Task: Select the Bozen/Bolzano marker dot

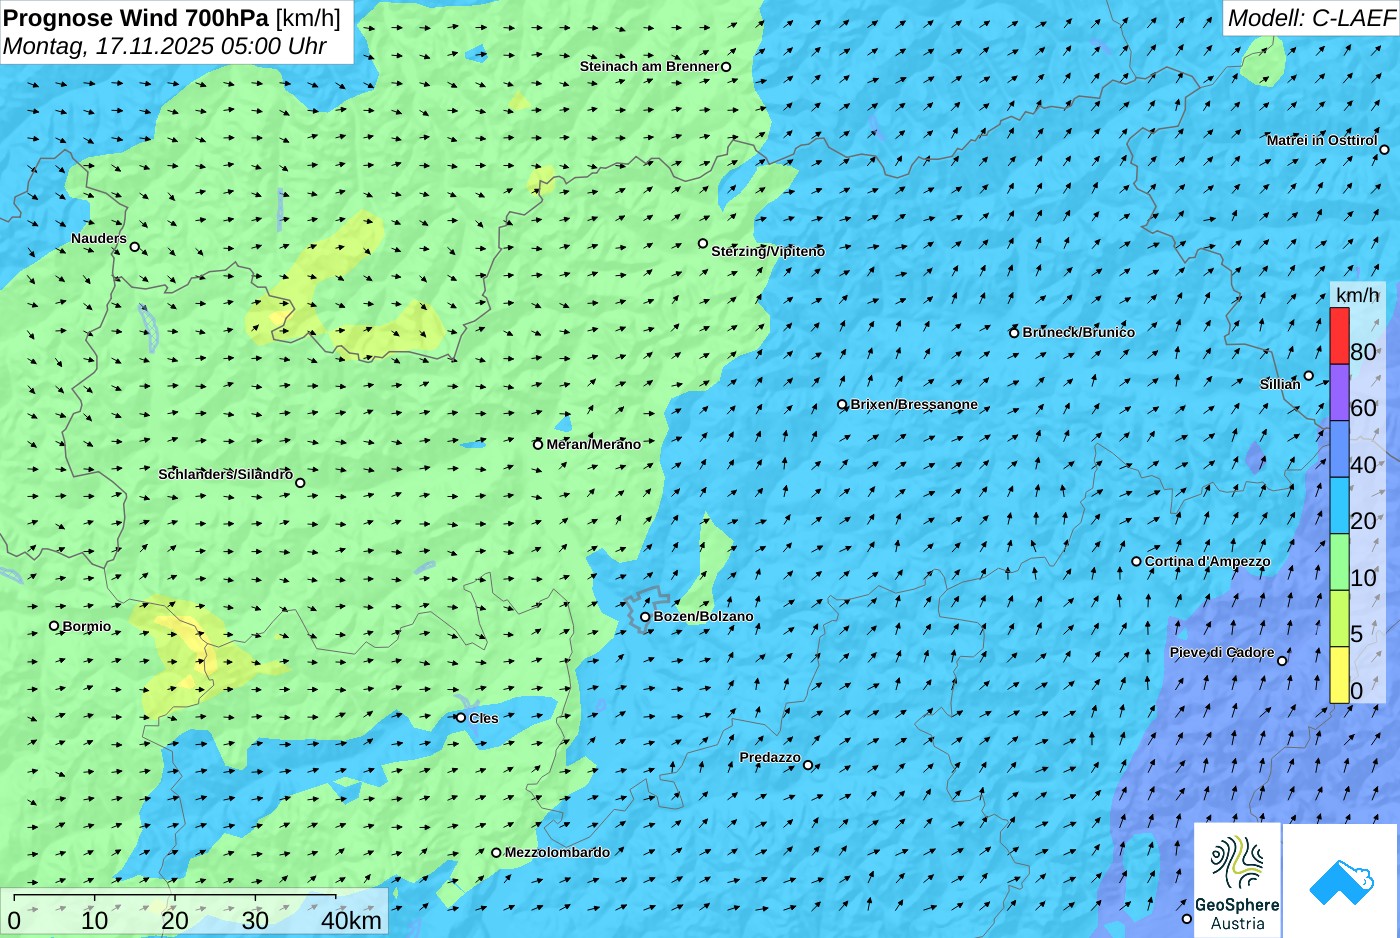Action: [x=645, y=617]
